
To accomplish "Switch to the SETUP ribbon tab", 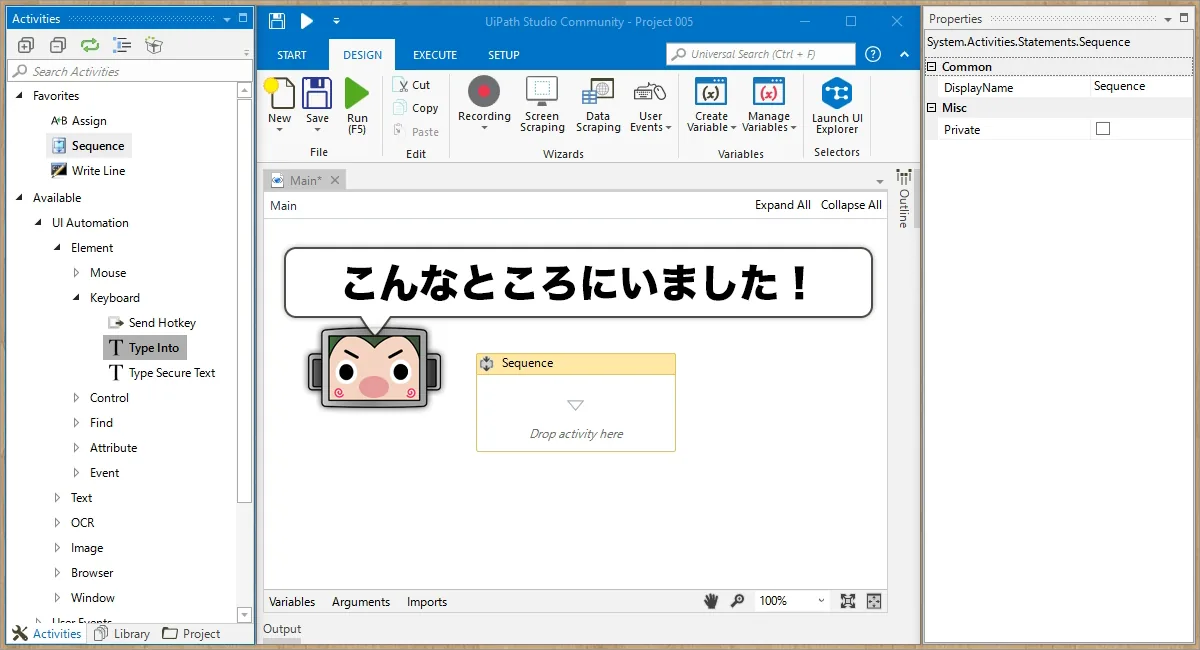I will [x=504, y=55].
